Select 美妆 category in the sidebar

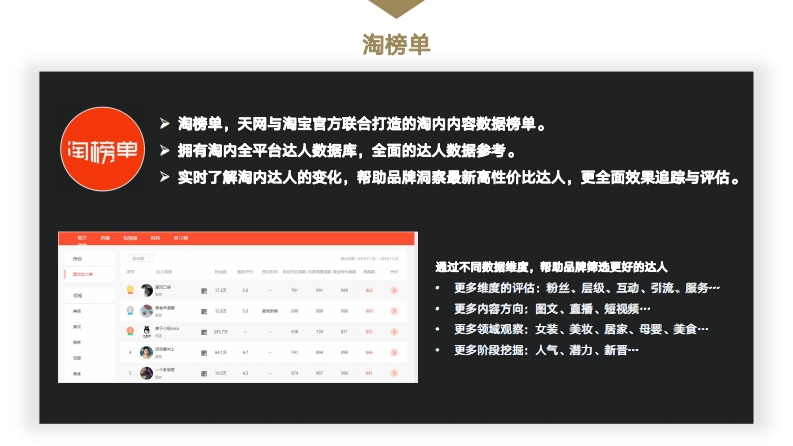point(77,327)
